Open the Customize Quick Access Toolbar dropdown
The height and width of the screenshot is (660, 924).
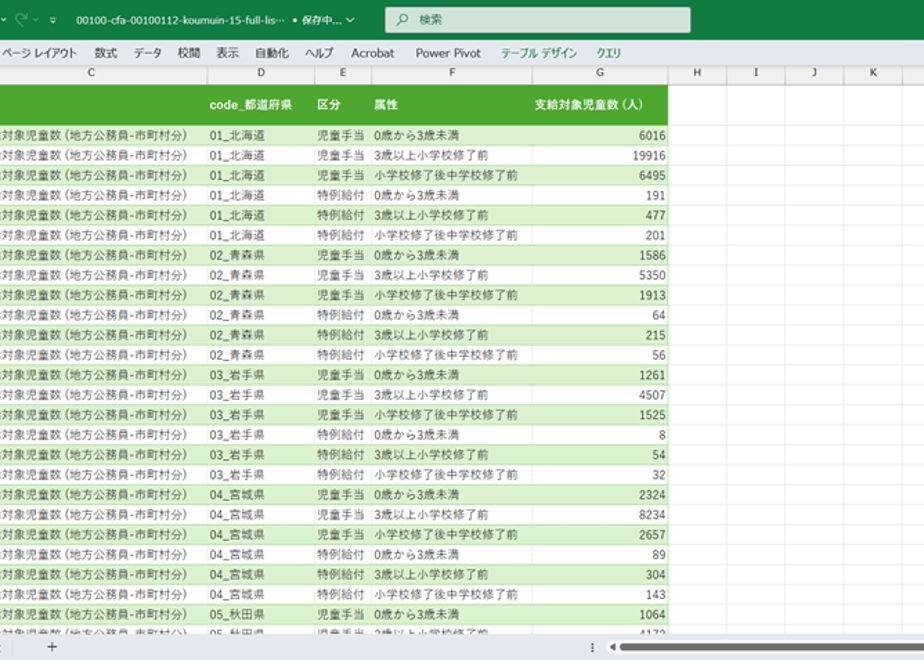coord(53,21)
